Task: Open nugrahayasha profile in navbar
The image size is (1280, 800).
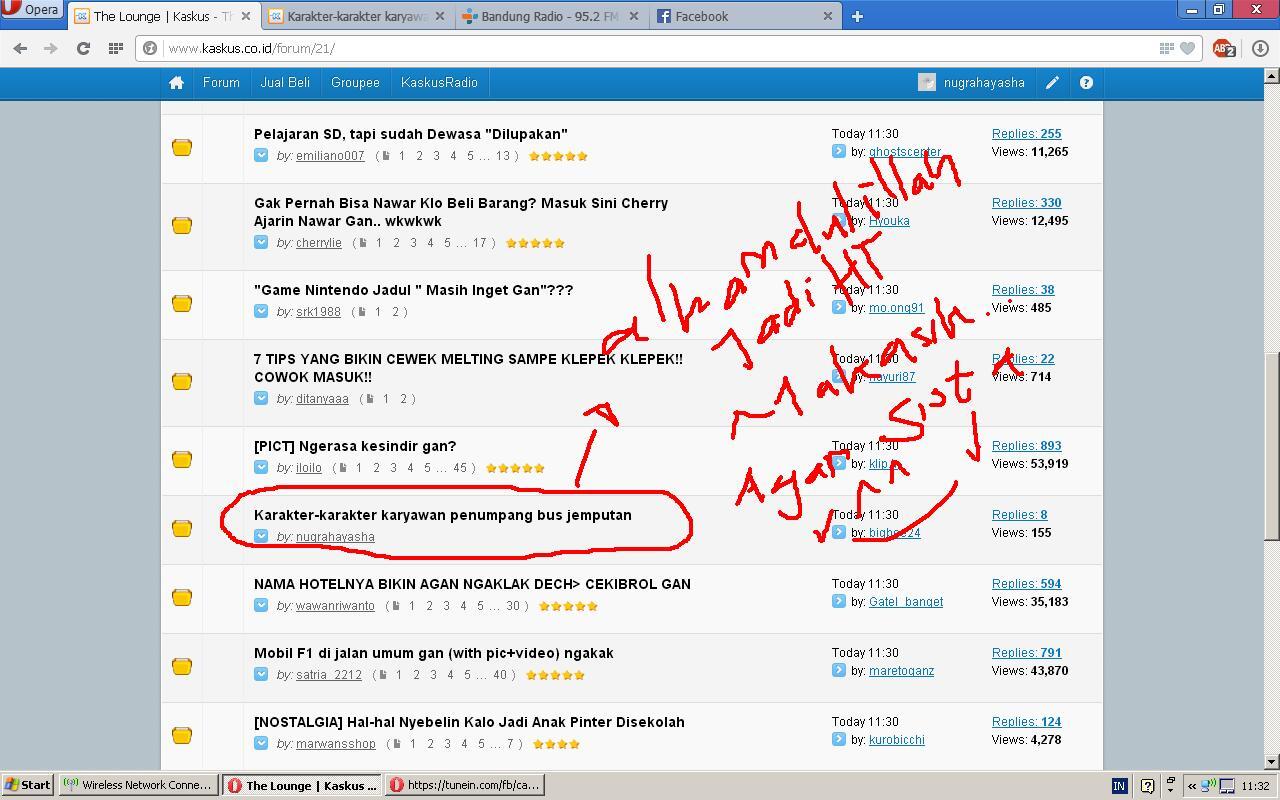Action: [984, 83]
